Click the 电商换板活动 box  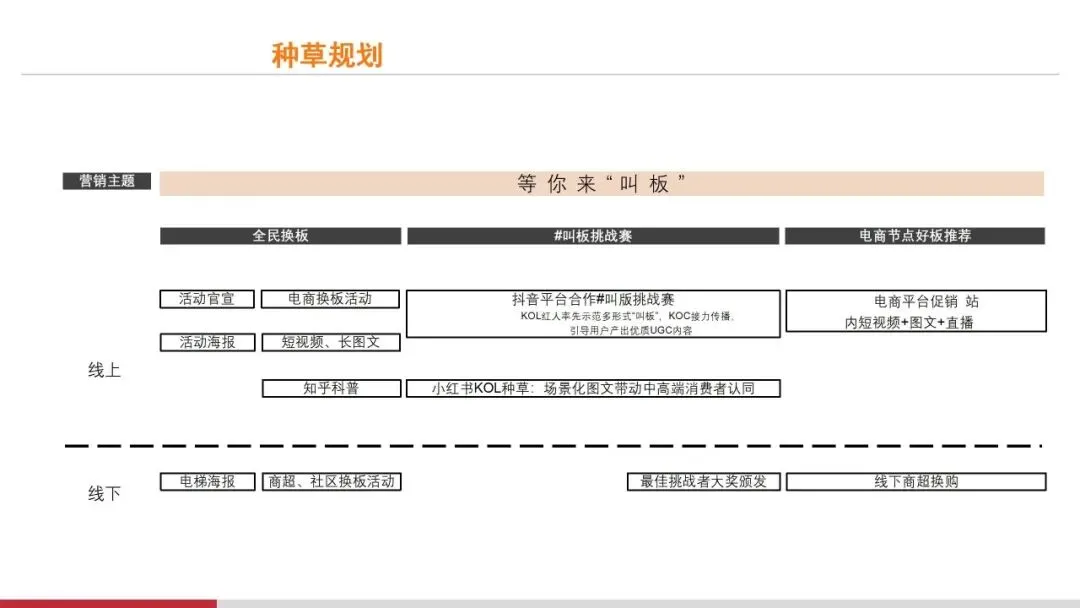[330, 298]
